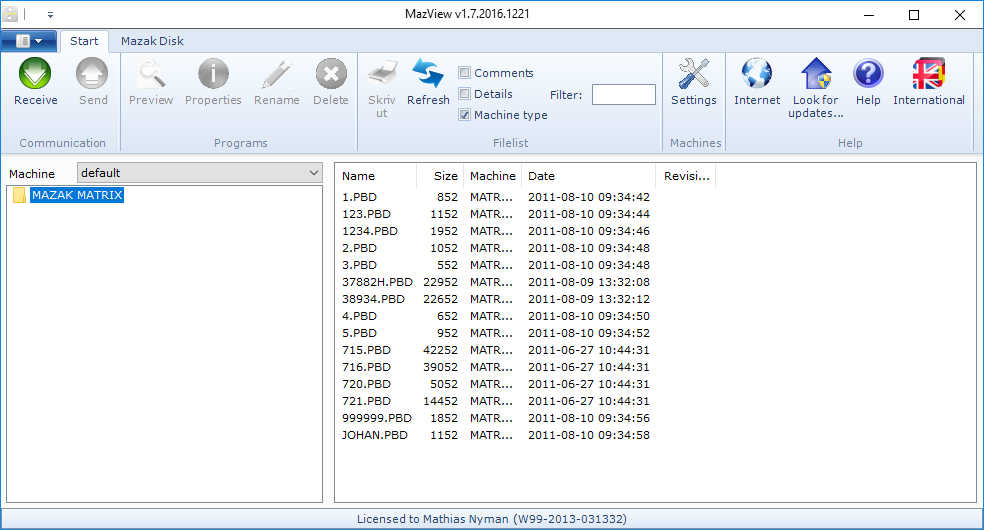Screen dimensions: 984x530
Task: Select MAZAK MATRIX tree item
Action: [77, 195]
